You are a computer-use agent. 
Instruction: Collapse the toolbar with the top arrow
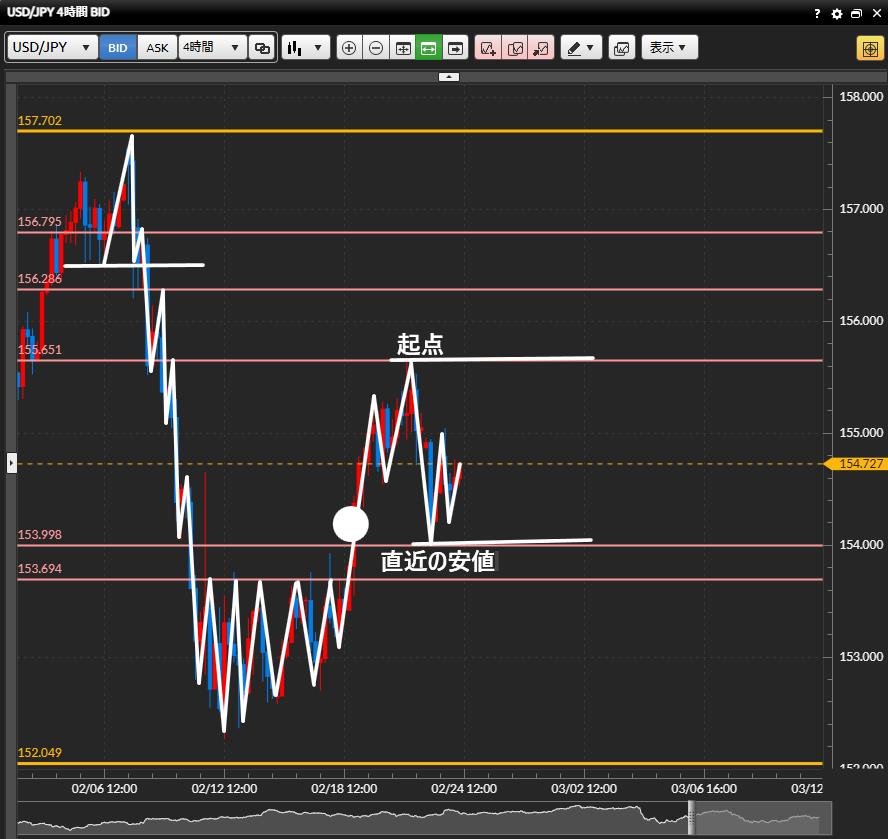point(449,76)
